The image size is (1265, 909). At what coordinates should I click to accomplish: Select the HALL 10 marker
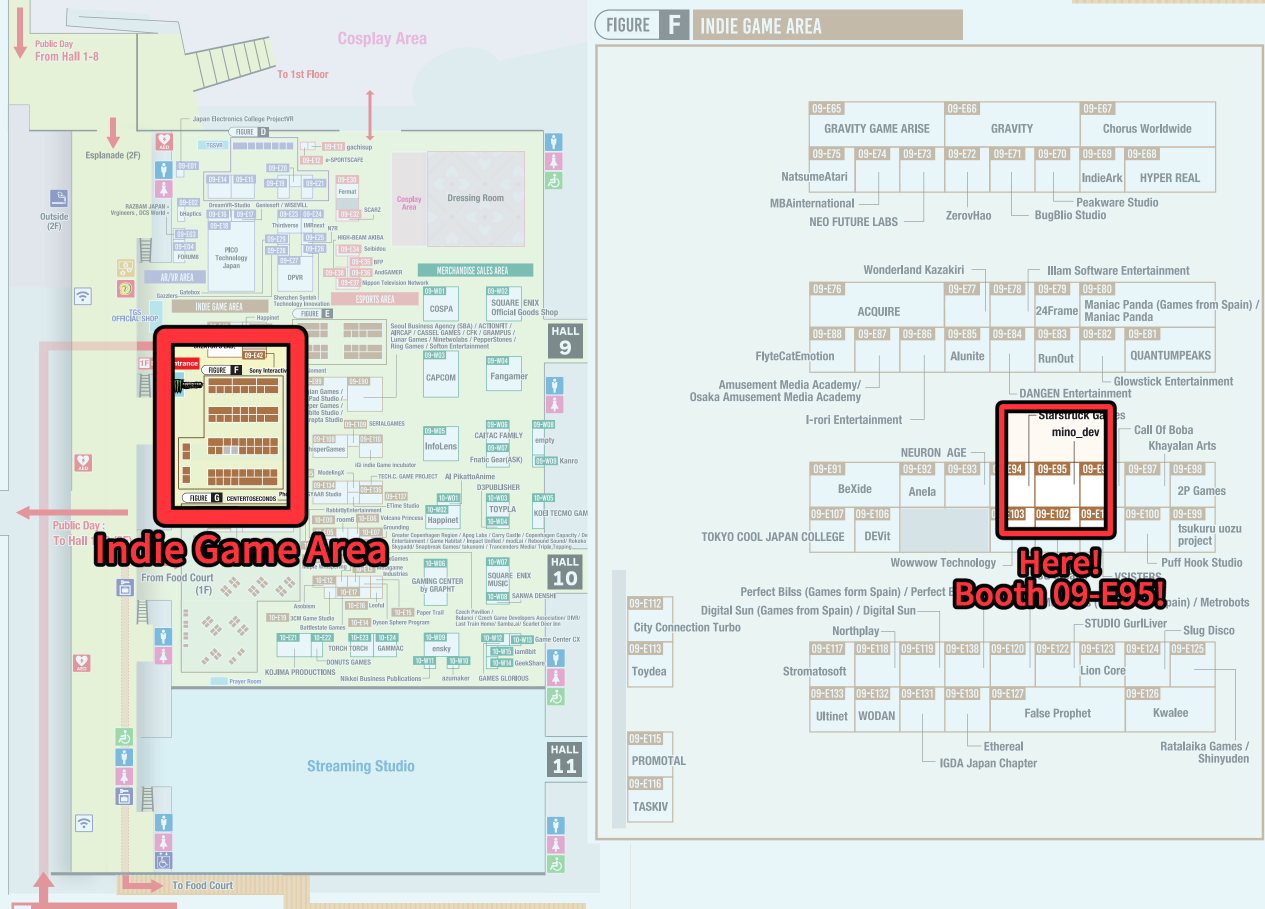click(565, 572)
